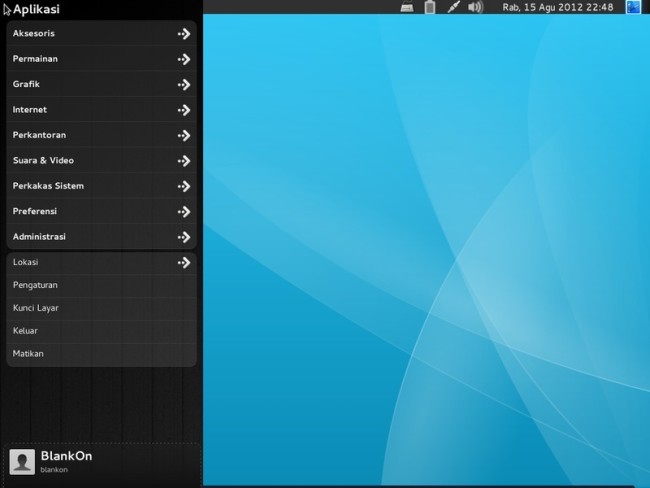The height and width of the screenshot is (488, 650).
Task: Click arrow beside Grafik
Action: pyautogui.click(x=184, y=85)
